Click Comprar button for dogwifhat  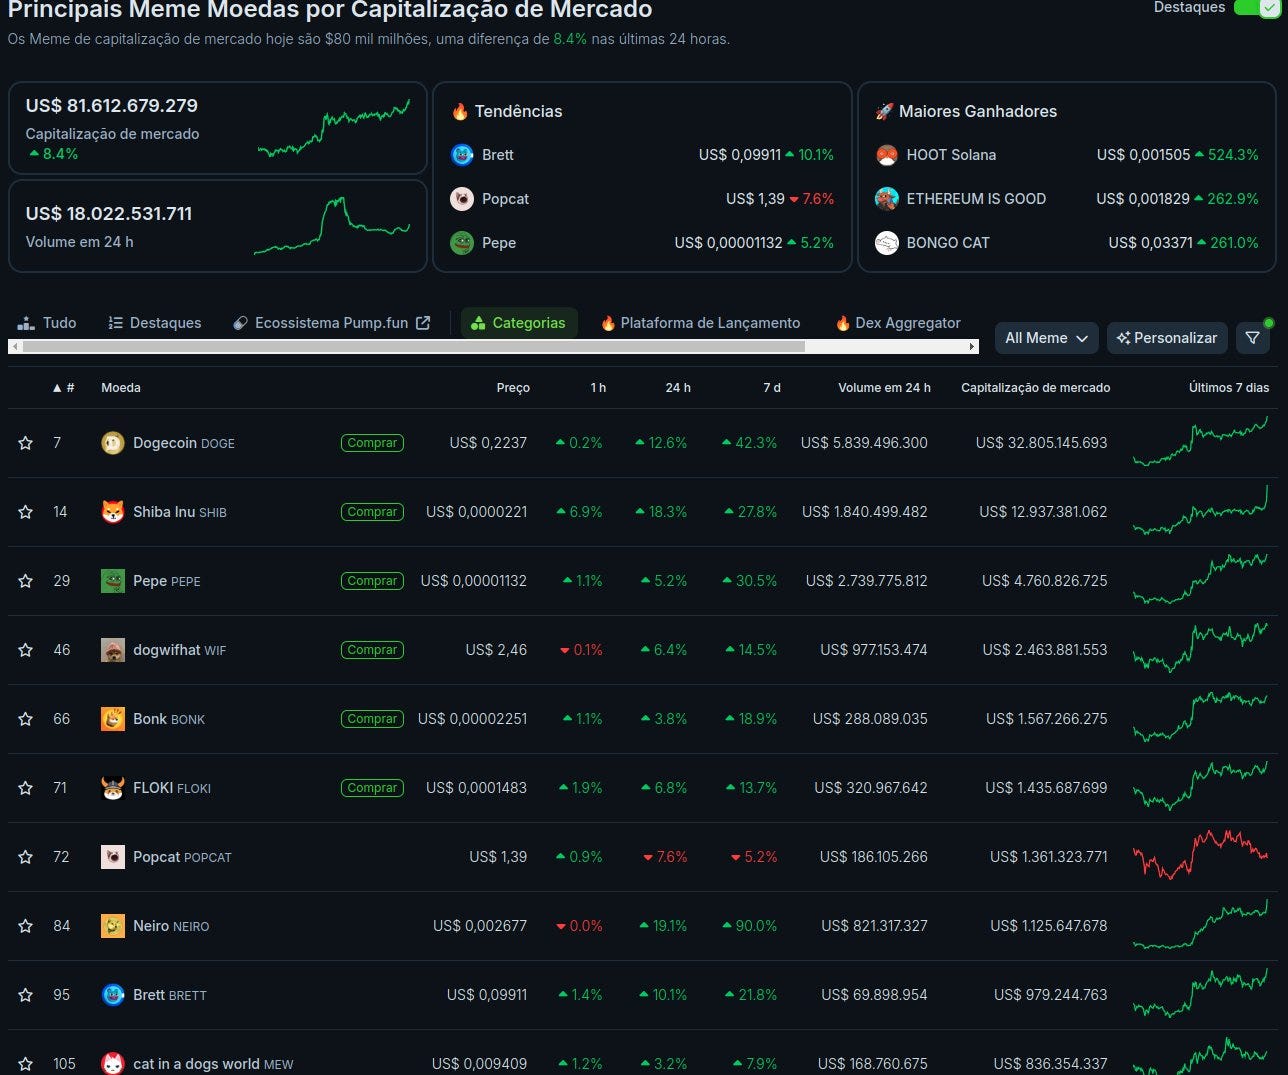pyautogui.click(x=372, y=650)
